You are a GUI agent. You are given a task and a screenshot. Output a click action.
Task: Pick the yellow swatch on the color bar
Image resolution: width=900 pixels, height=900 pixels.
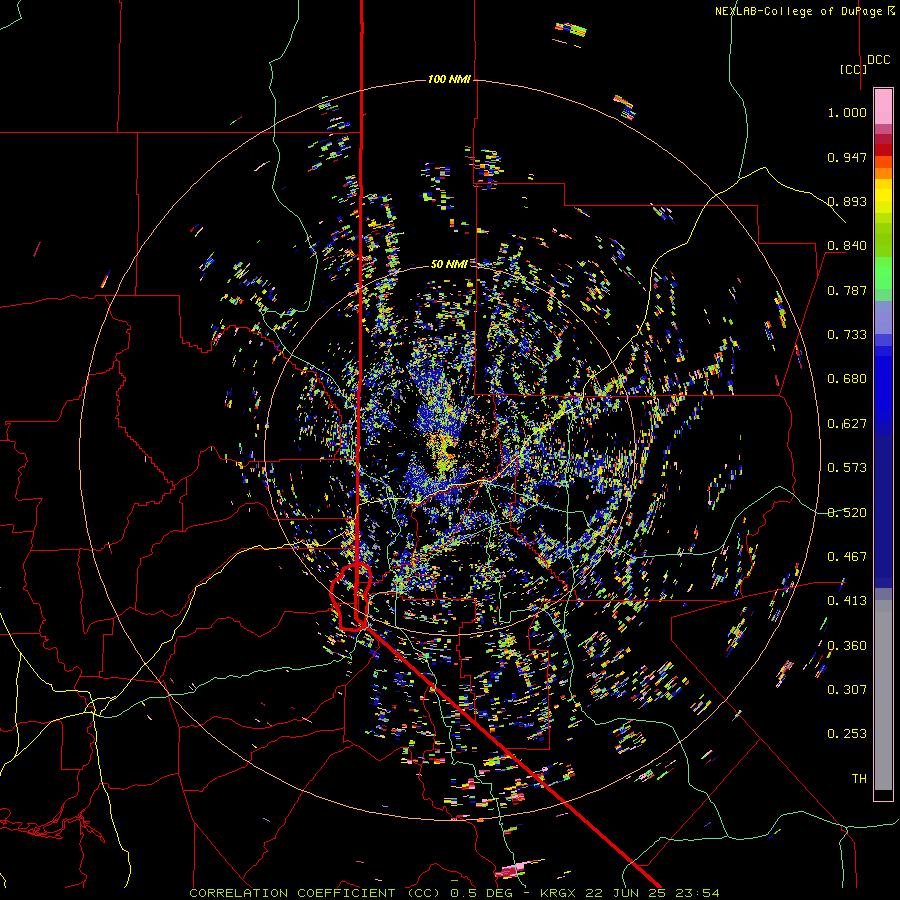pos(883,196)
